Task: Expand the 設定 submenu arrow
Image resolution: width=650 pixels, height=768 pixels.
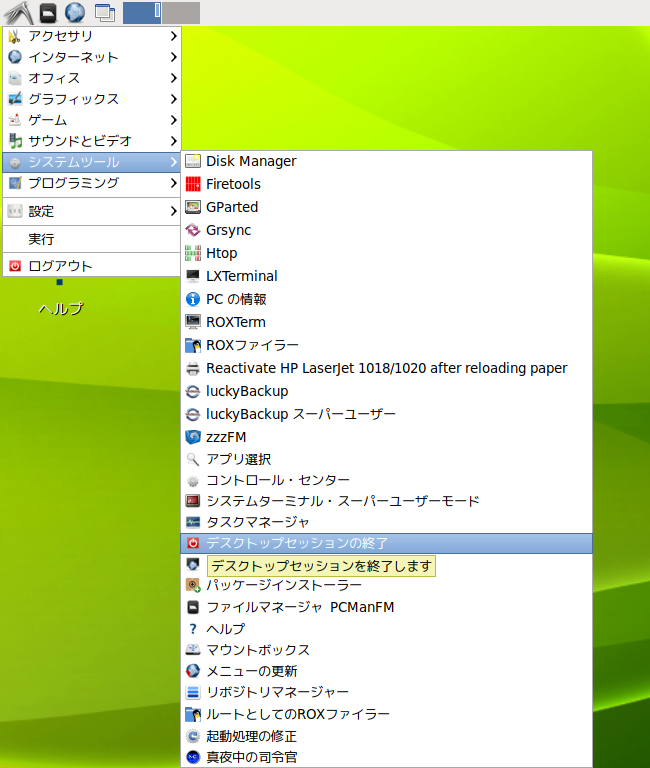Action: 173,212
